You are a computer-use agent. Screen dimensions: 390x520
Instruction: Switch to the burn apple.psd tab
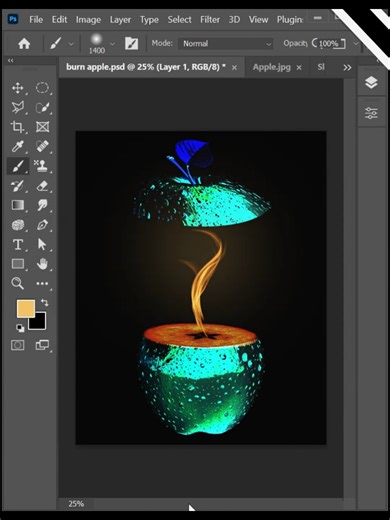(146, 67)
